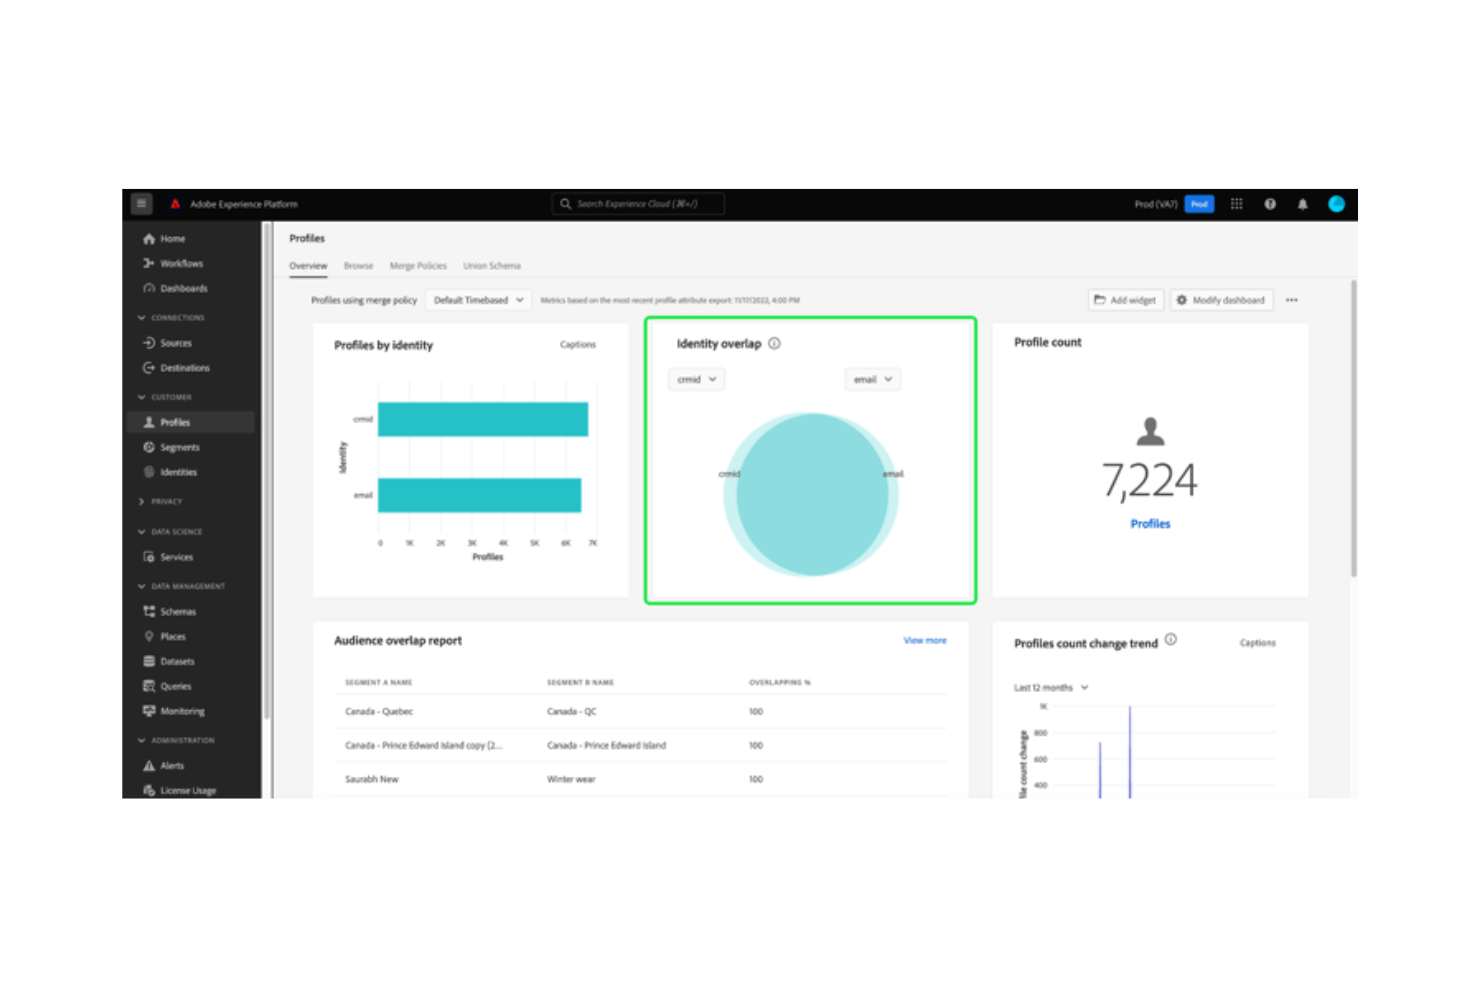The width and height of the screenshot is (1480, 987).
Task: Switch to the Browse tab
Action: click(358, 265)
